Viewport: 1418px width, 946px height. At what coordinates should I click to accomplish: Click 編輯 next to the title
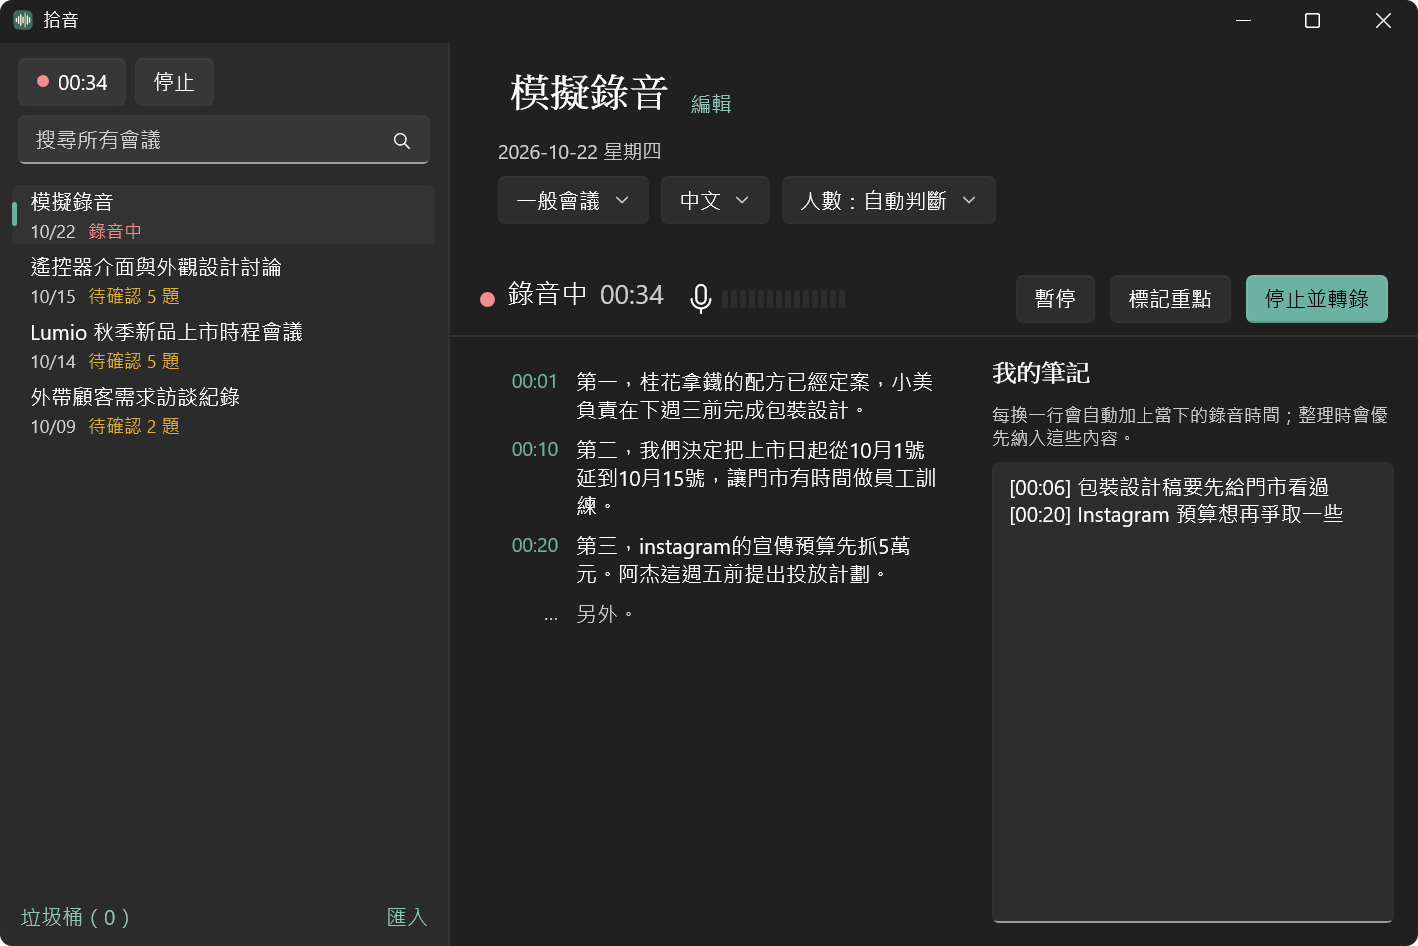(x=711, y=104)
